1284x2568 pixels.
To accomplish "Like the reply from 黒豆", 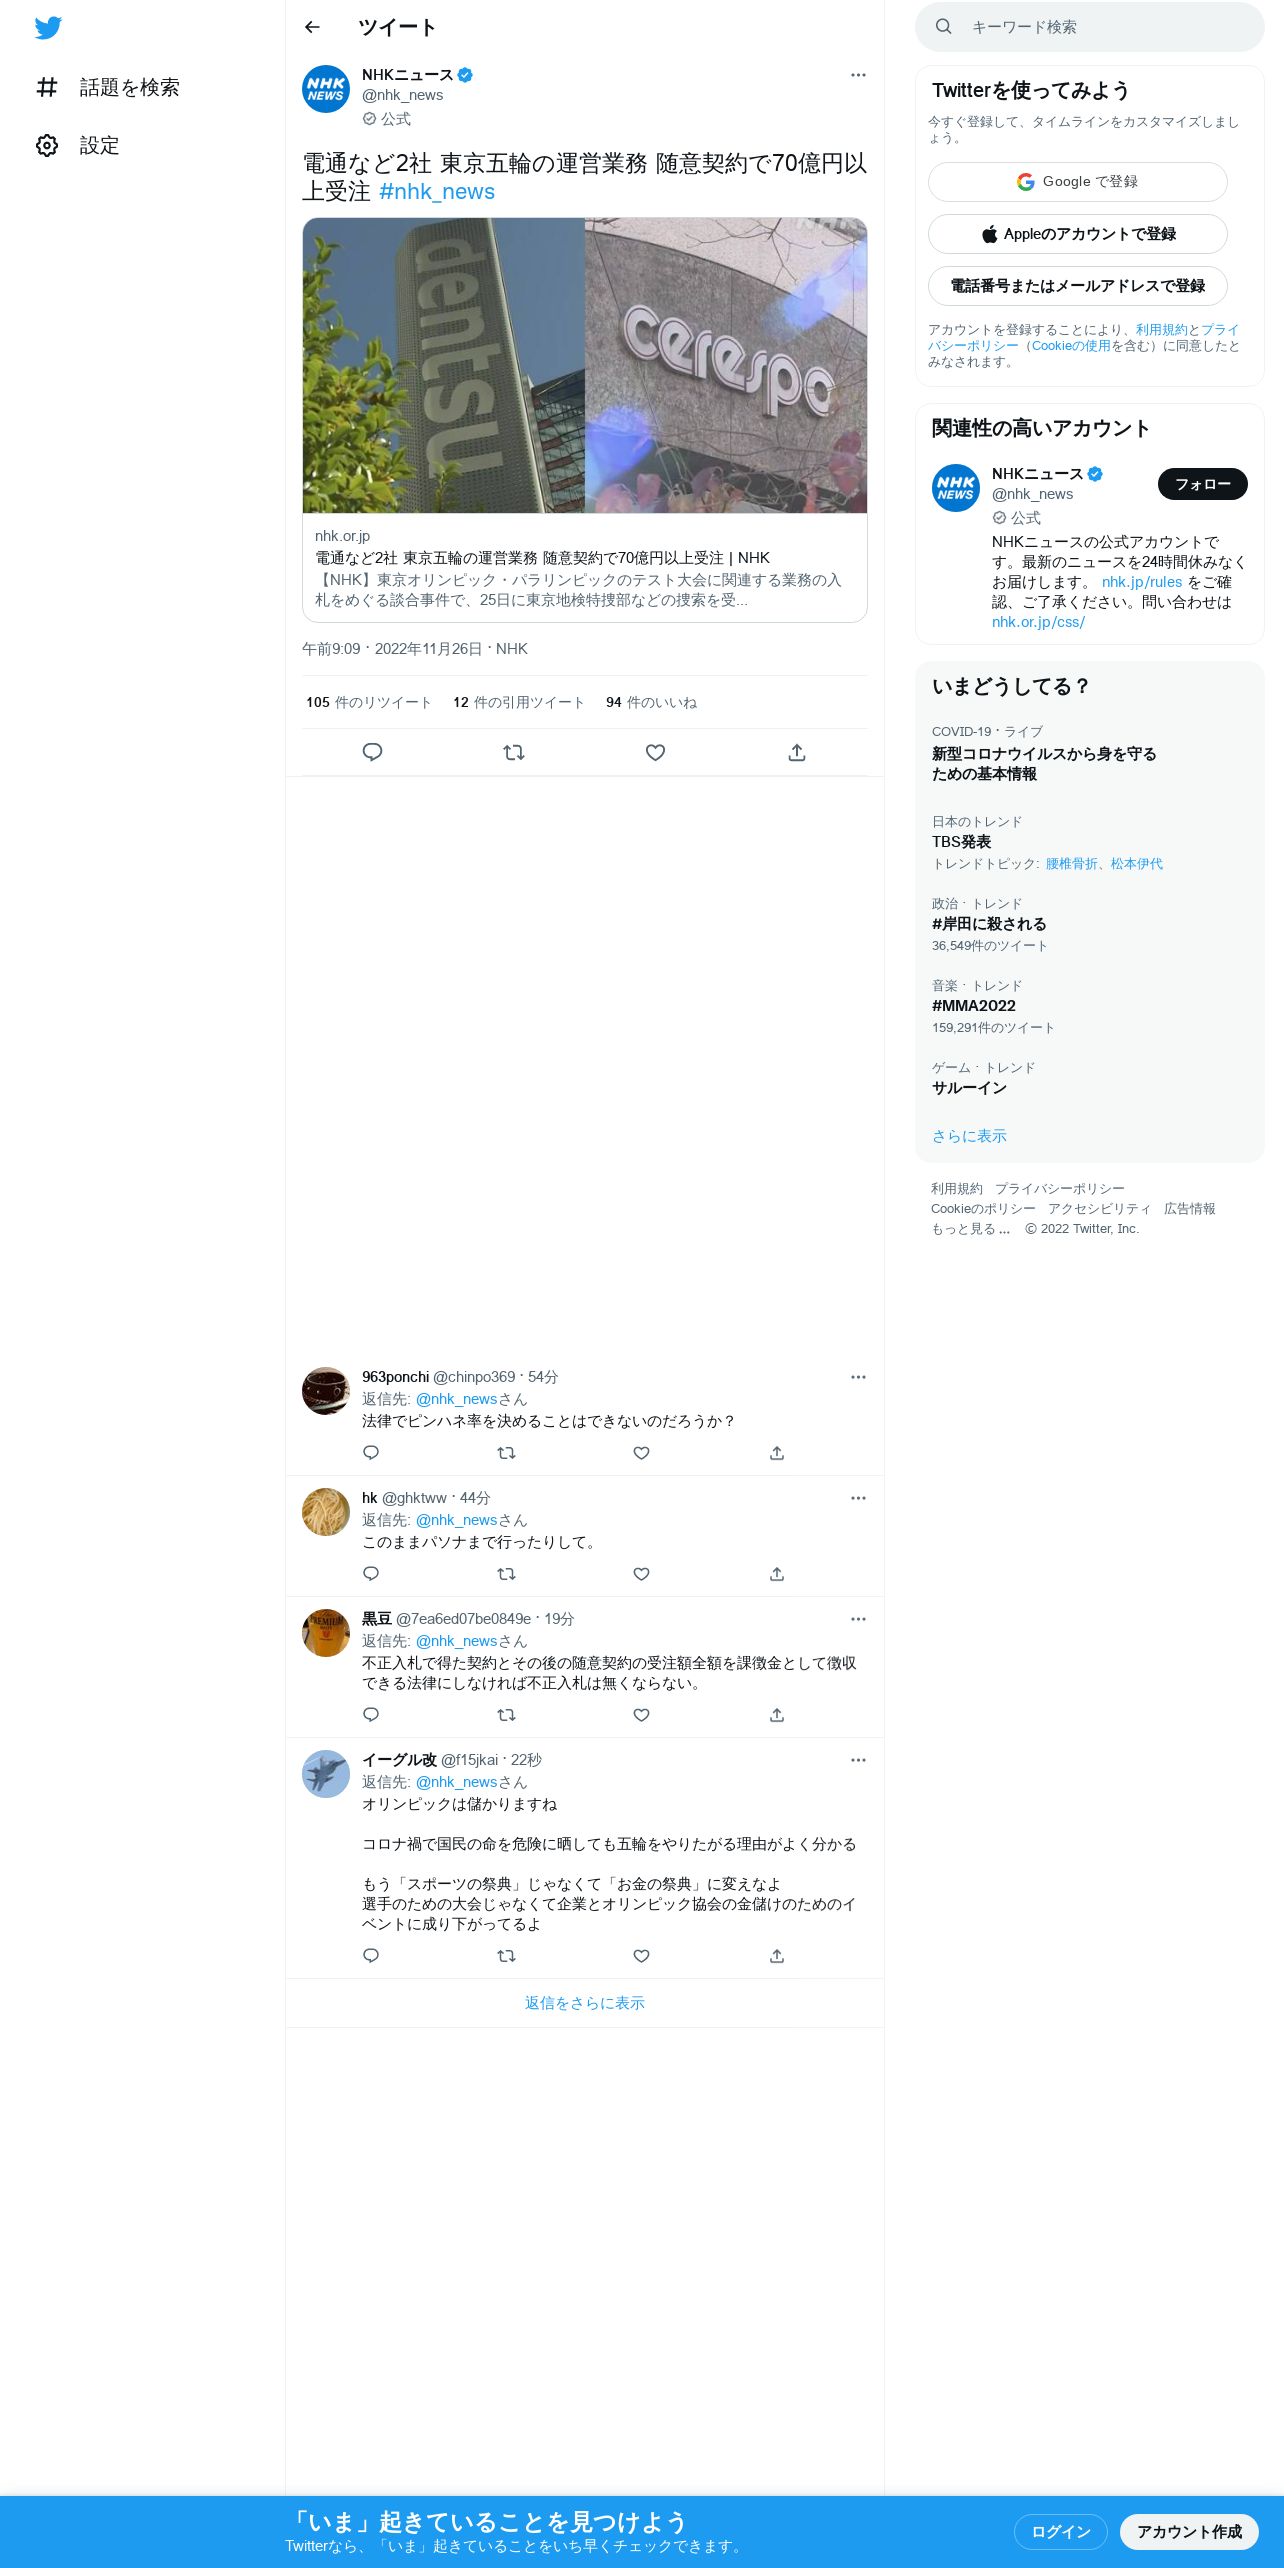I will (642, 1715).
